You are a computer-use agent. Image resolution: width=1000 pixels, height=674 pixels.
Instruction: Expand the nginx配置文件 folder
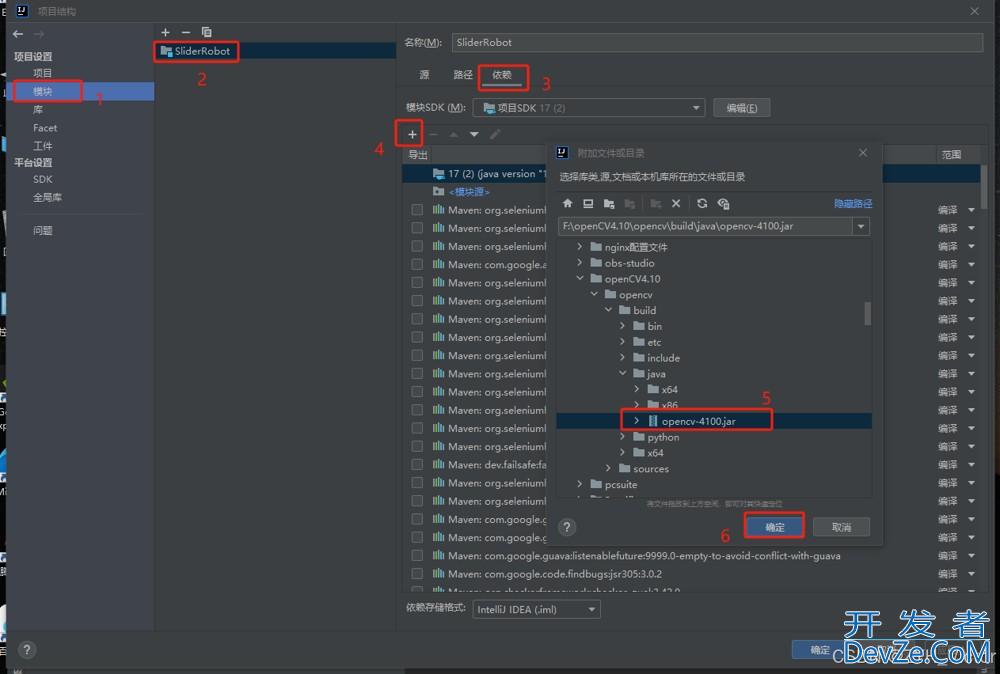tap(579, 246)
